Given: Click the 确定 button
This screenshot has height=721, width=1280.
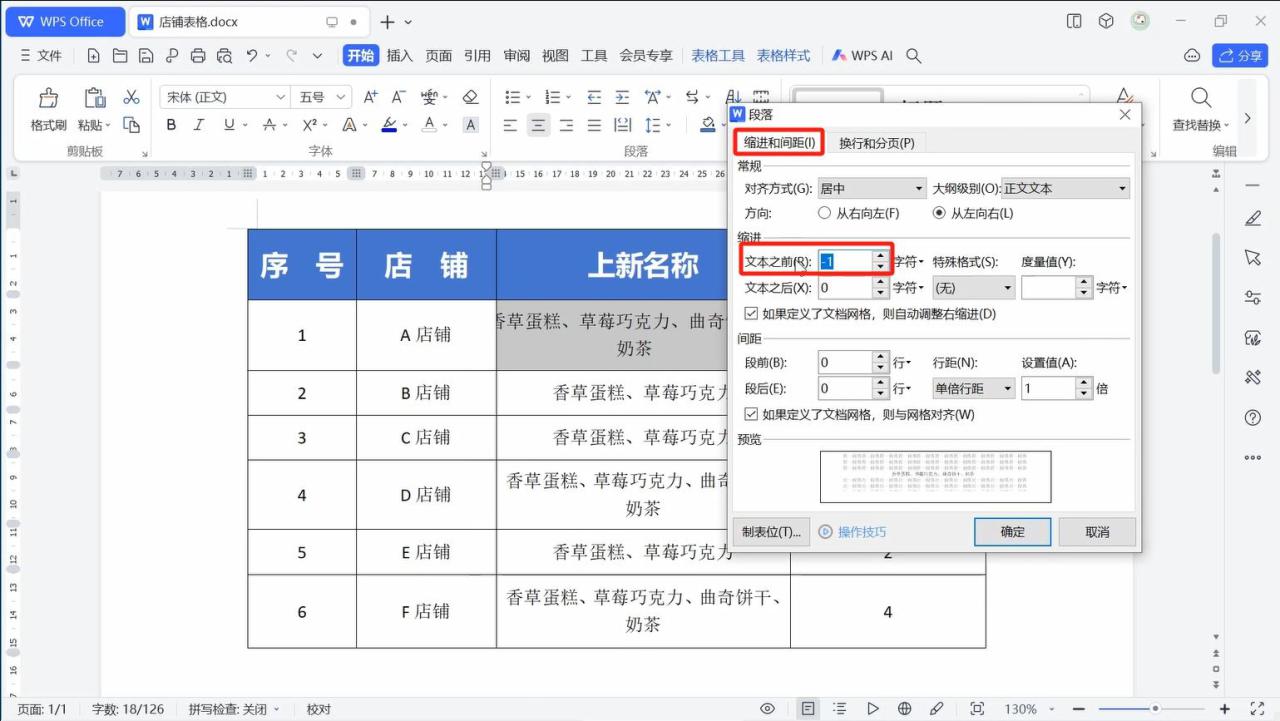Looking at the screenshot, I should click(x=1012, y=532).
